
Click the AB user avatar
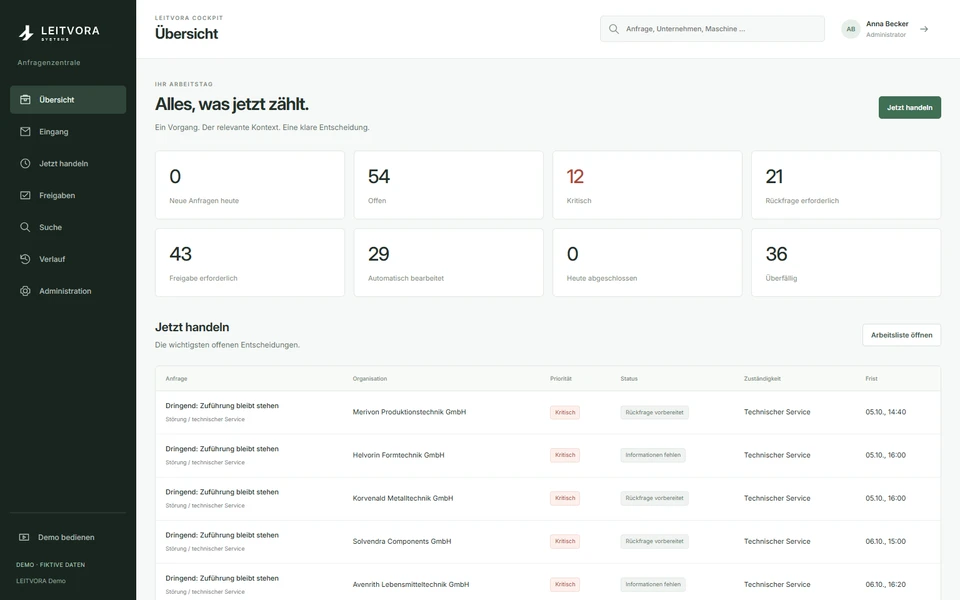tap(850, 29)
